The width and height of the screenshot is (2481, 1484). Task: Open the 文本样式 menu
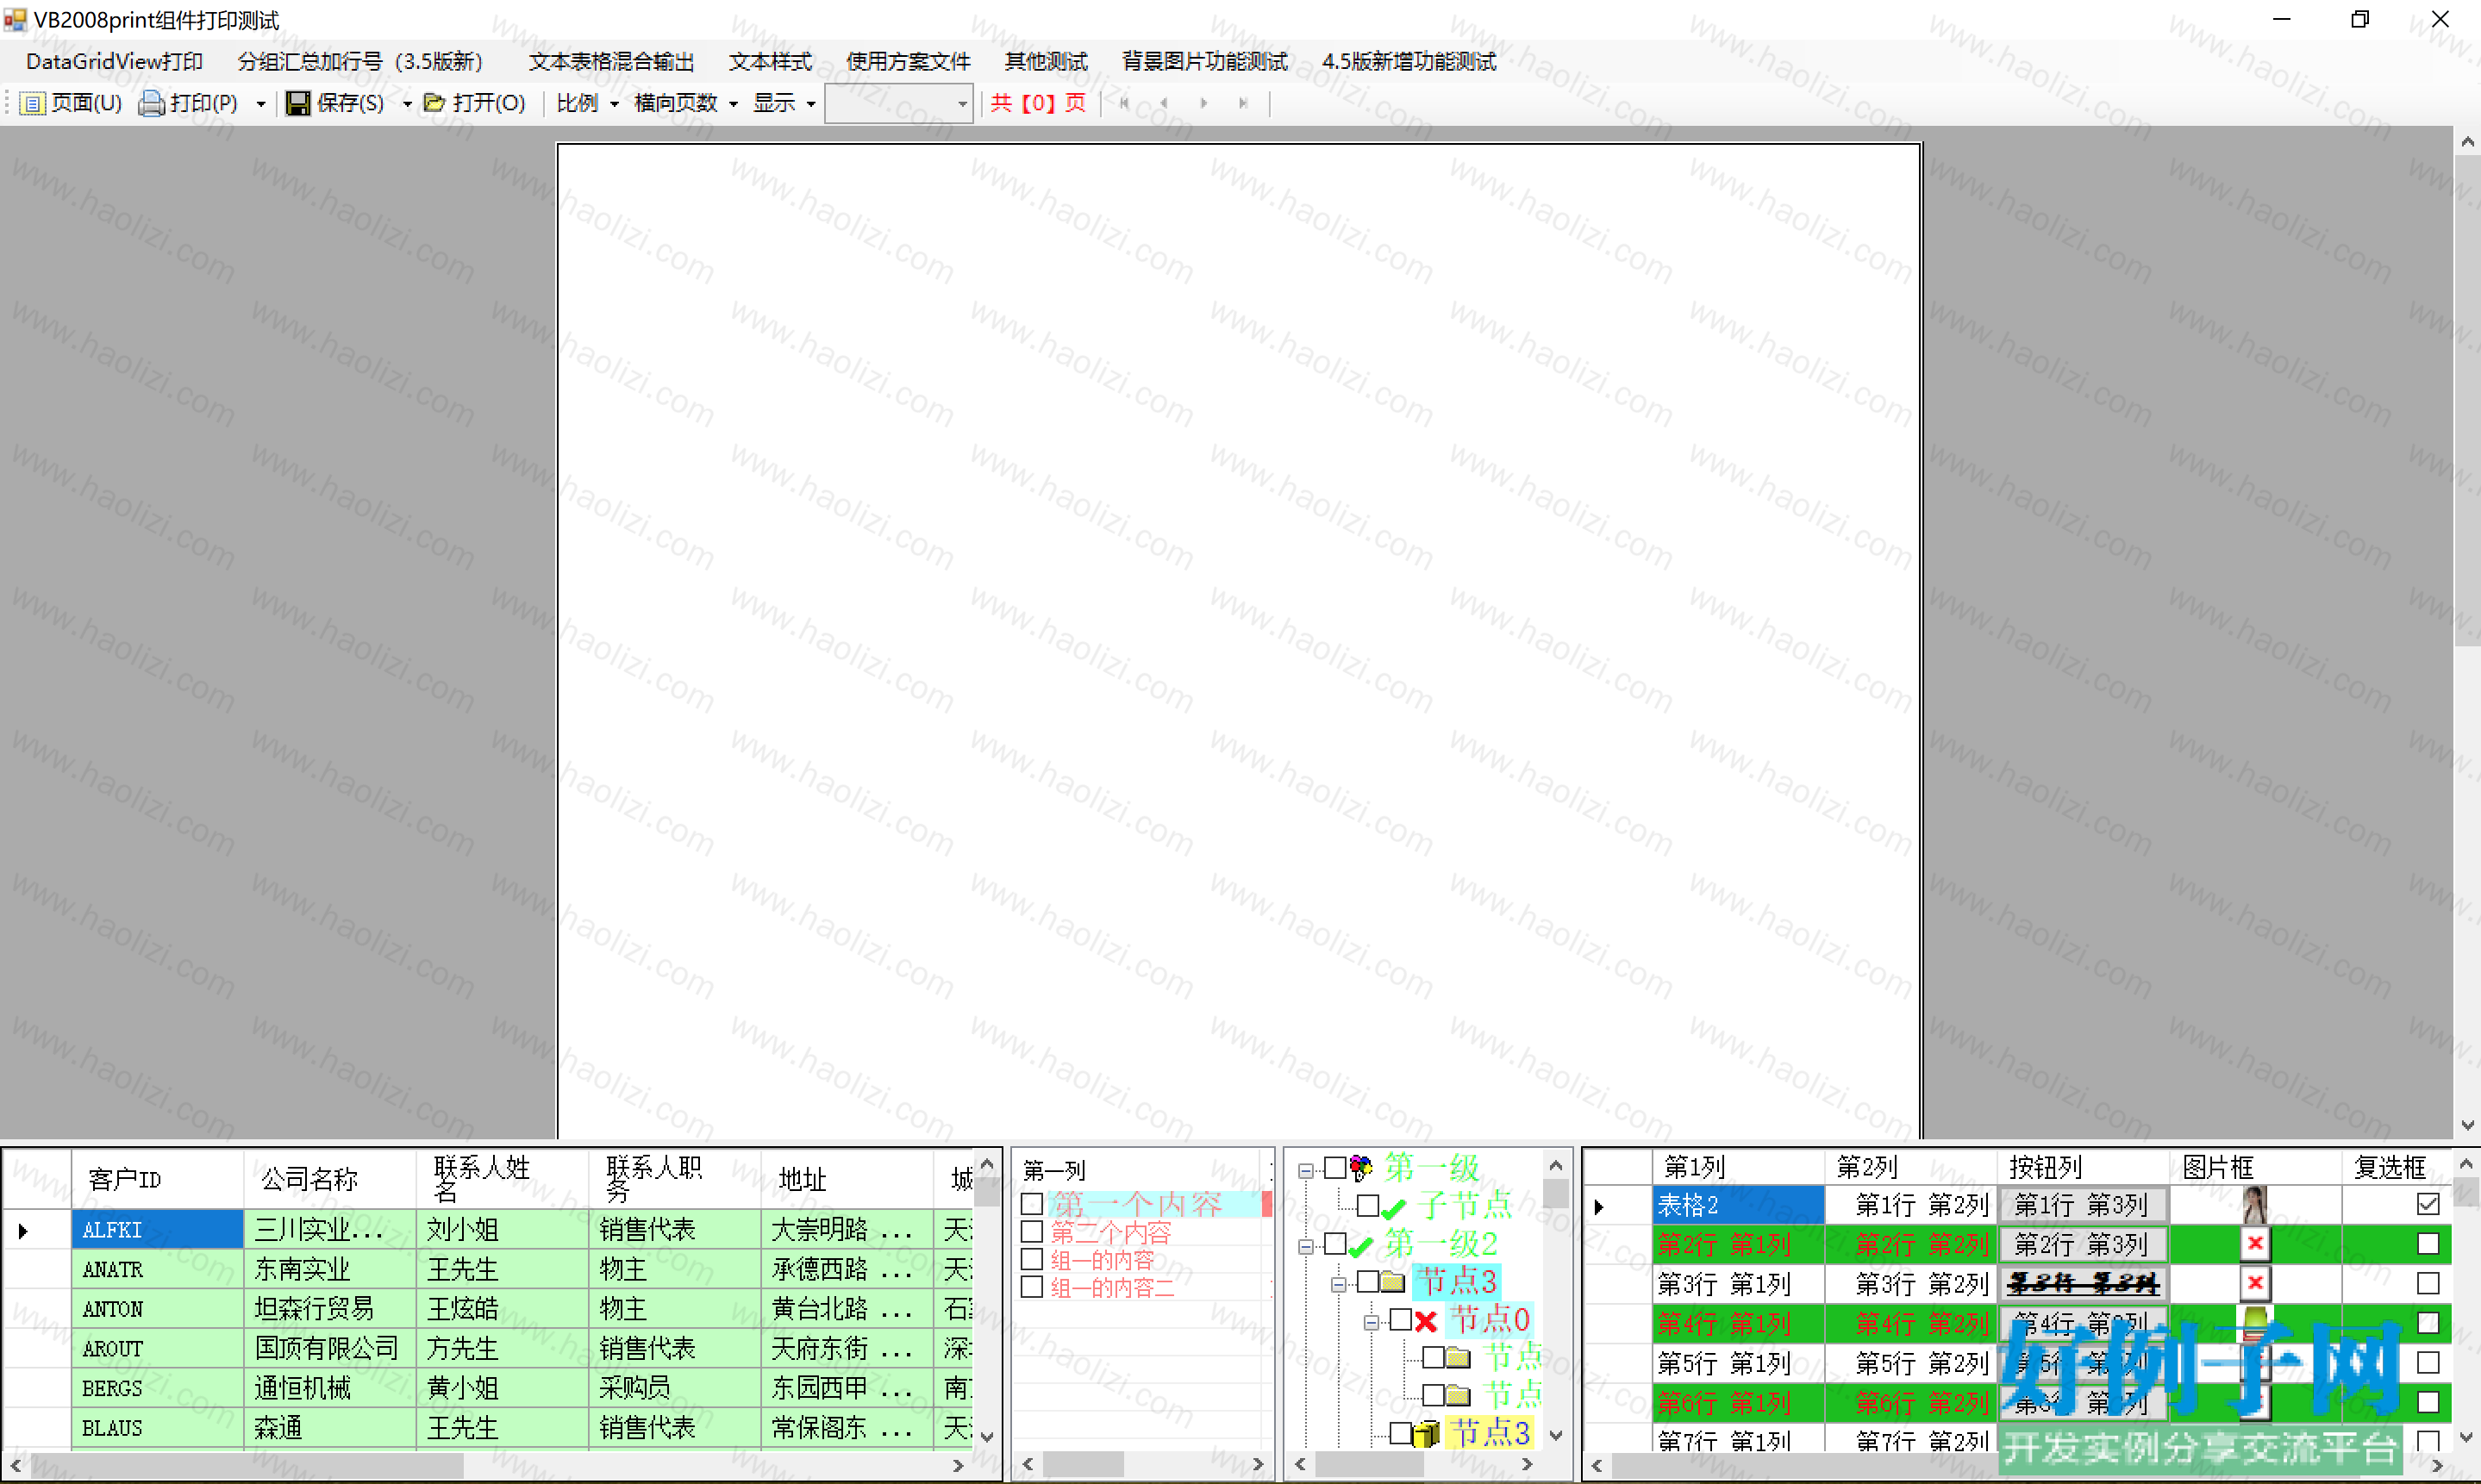(x=770, y=62)
